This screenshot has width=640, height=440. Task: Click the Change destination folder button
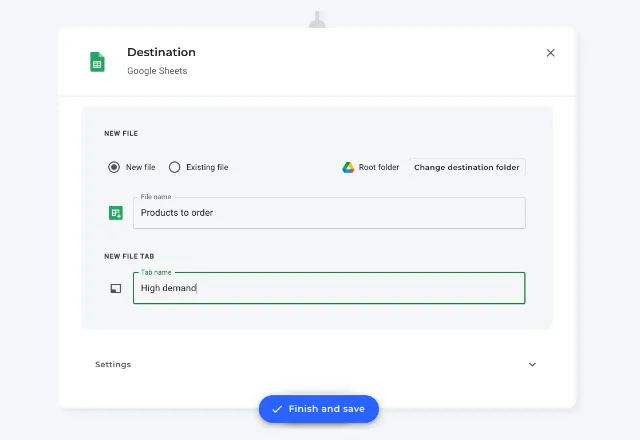click(467, 167)
